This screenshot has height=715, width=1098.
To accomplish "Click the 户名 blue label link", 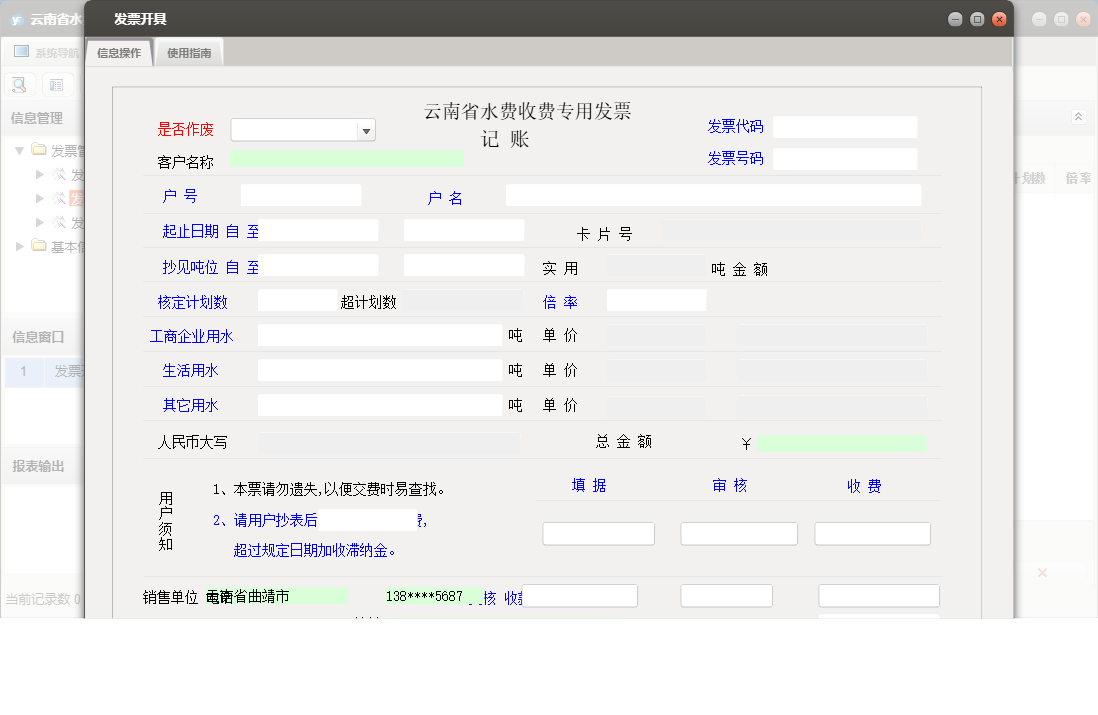I will coord(444,199).
